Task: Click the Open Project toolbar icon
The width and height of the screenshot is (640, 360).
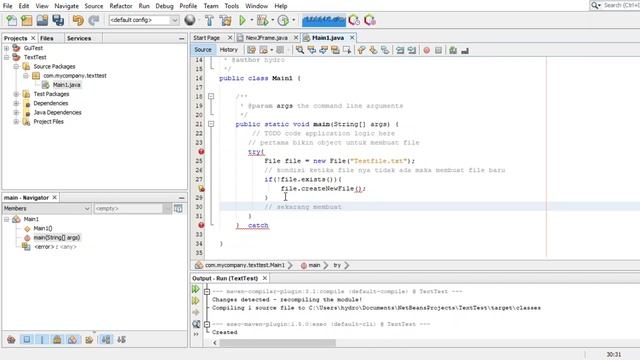Action: point(42,20)
